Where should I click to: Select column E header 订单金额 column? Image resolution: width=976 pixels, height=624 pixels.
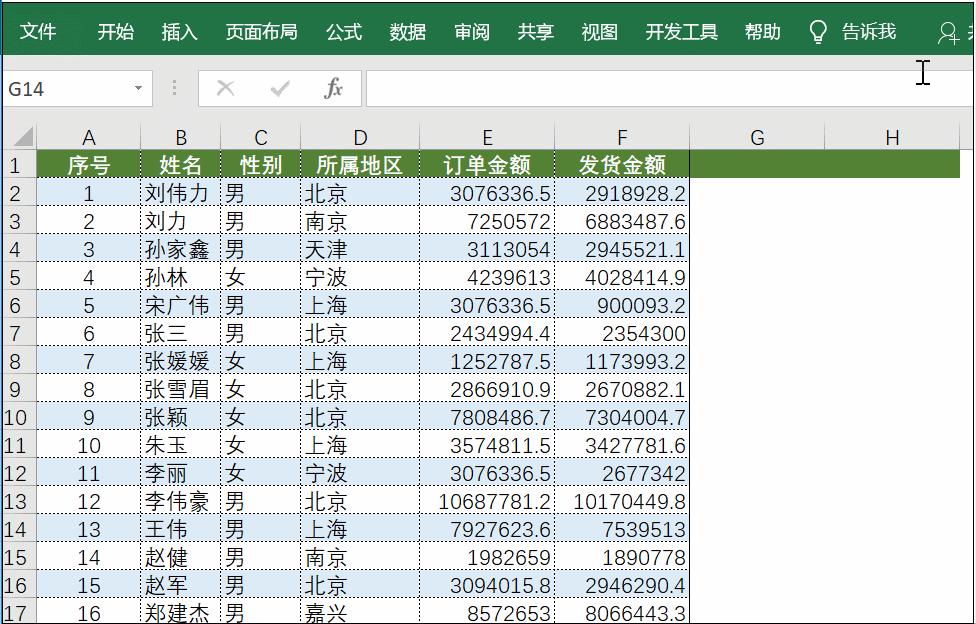click(x=487, y=136)
